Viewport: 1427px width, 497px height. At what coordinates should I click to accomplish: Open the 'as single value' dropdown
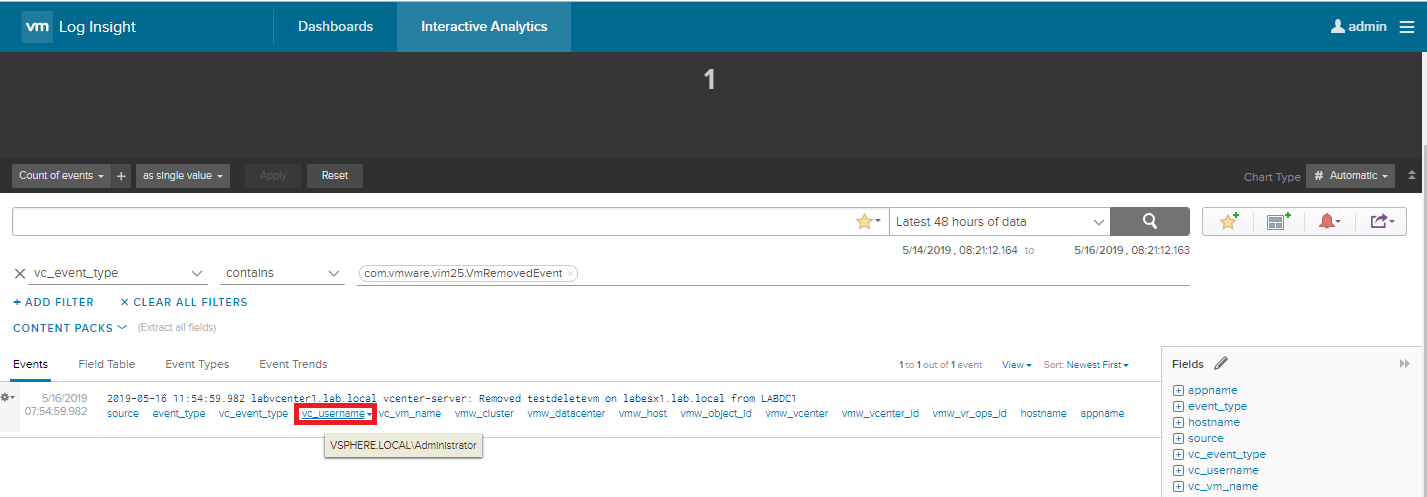[x=183, y=176]
